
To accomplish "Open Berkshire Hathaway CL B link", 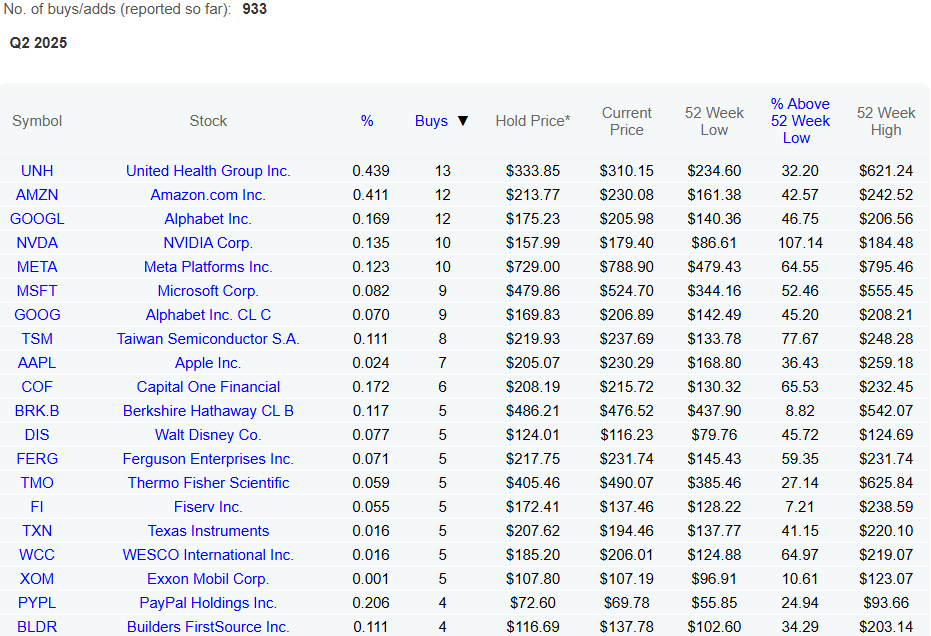I will [x=208, y=411].
